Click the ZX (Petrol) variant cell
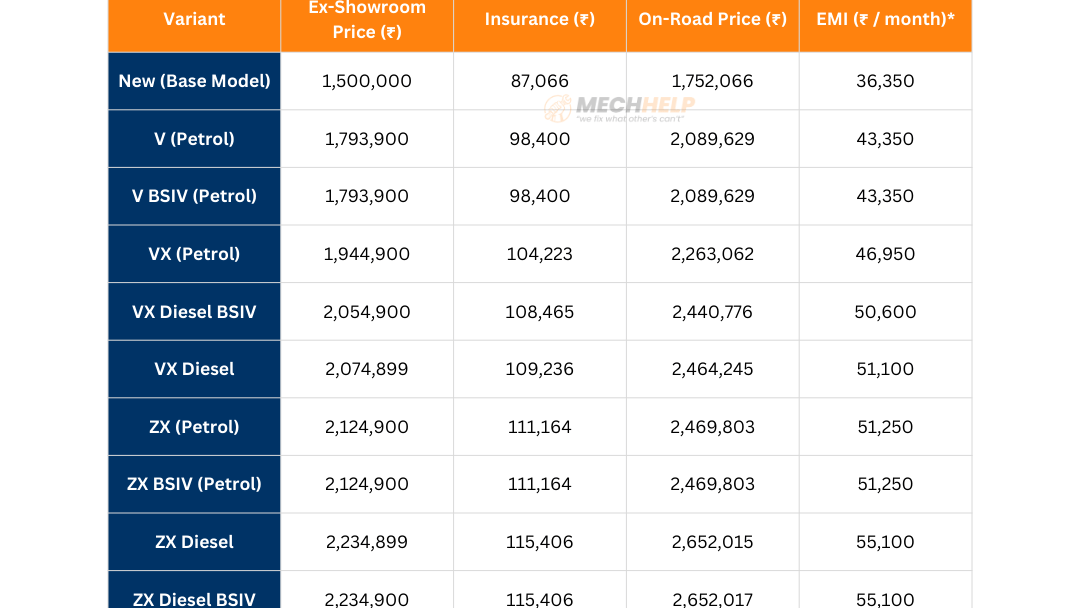The height and width of the screenshot is (608, 1080). [194, 427]
